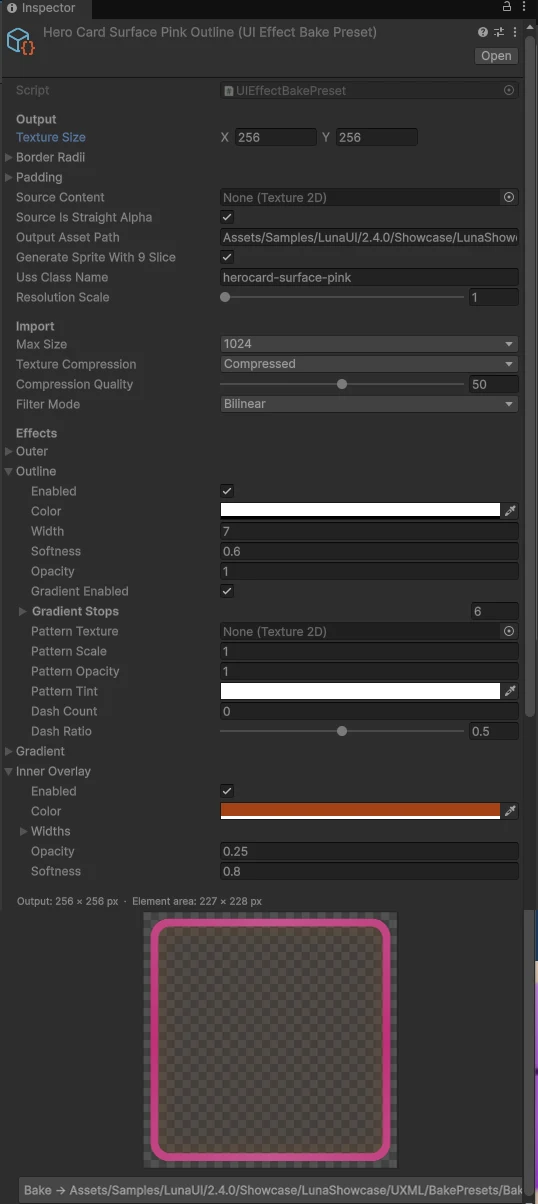Screen dimensions: 538x1204
Task: Lock the Inspector with the padlock icon
Action: pyautogui.click(x=508, y=7)
